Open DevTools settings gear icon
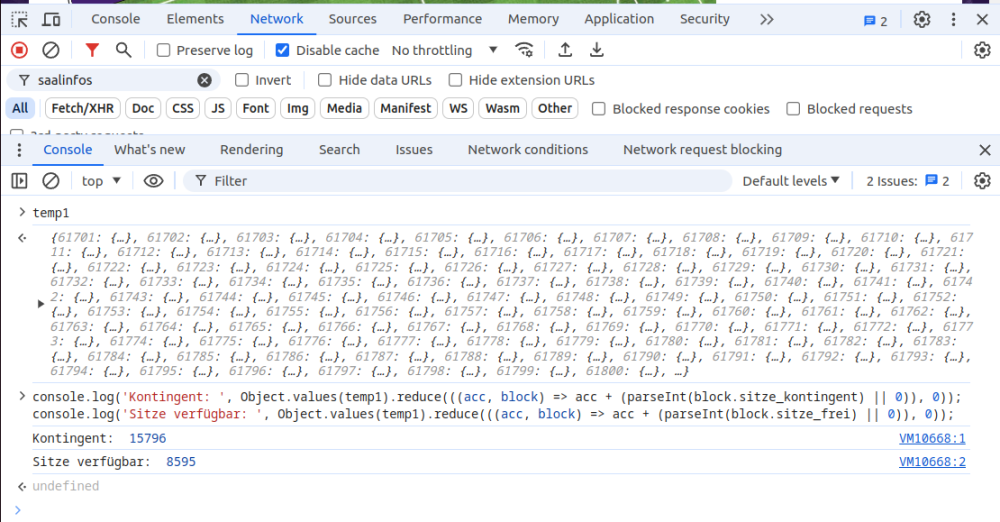1000x522 pixels. coord(922,19)
